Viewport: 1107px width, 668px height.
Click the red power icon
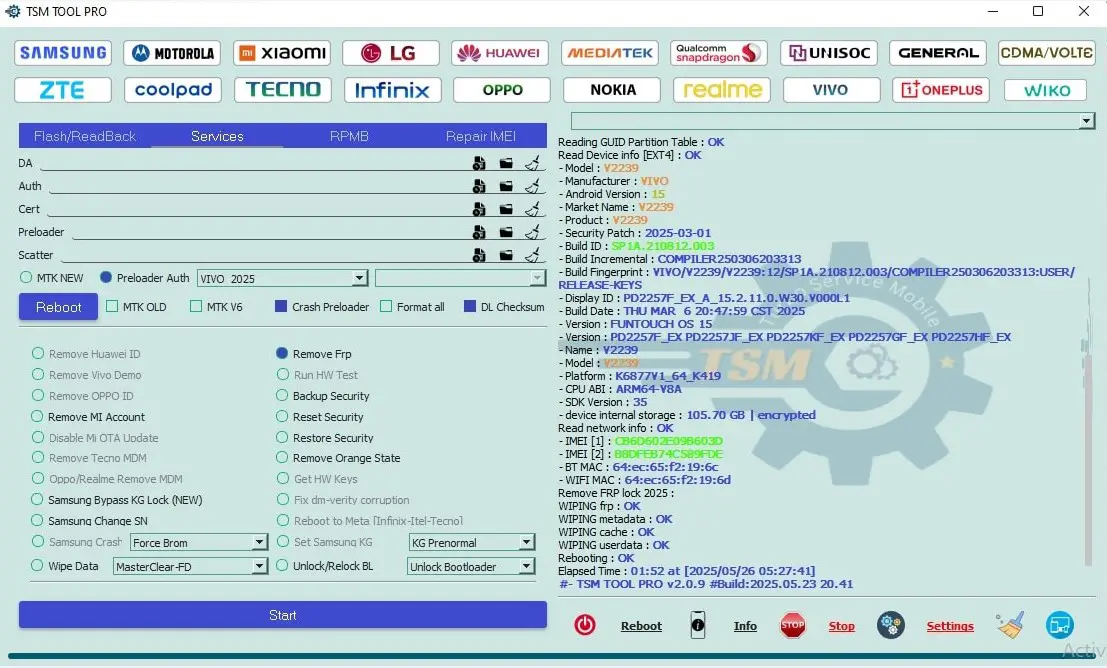[585, 625]
